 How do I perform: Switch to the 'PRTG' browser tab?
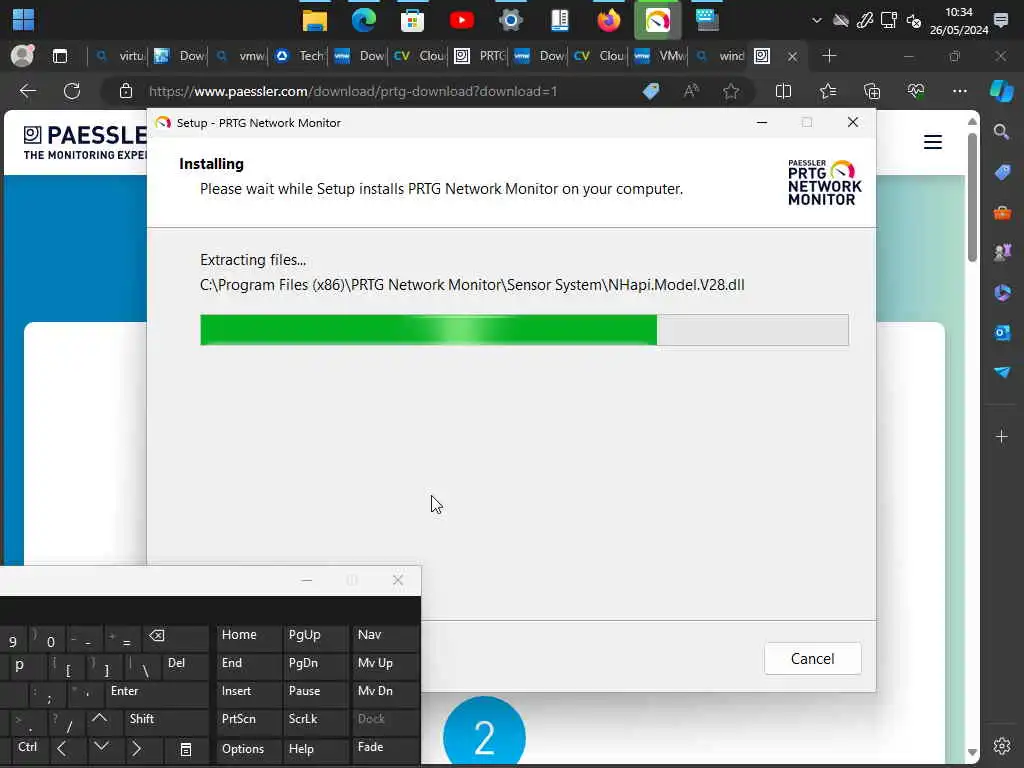click(x=481, y=56)
